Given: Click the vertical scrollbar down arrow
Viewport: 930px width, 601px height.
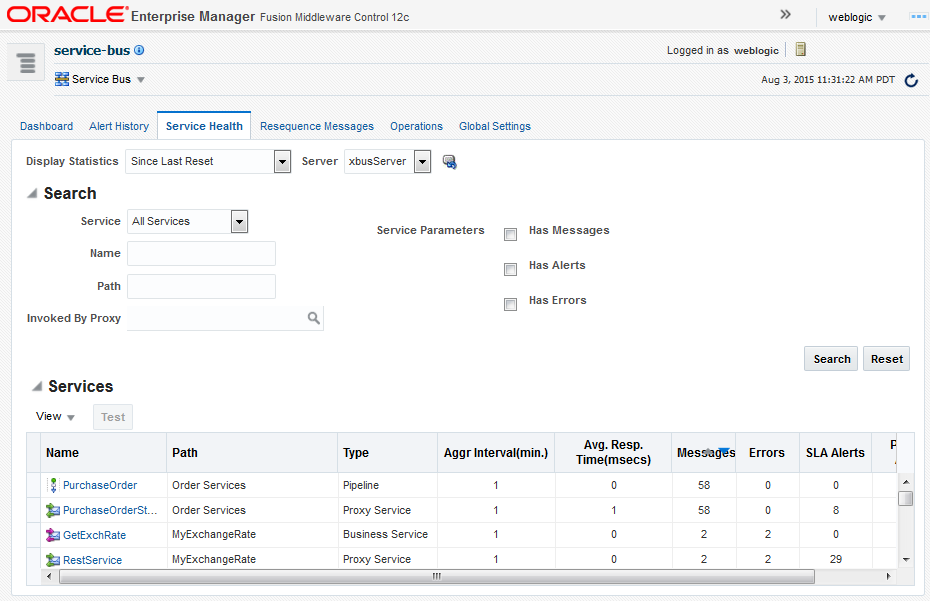Looking at the screenshot, I should click(906, 559).
